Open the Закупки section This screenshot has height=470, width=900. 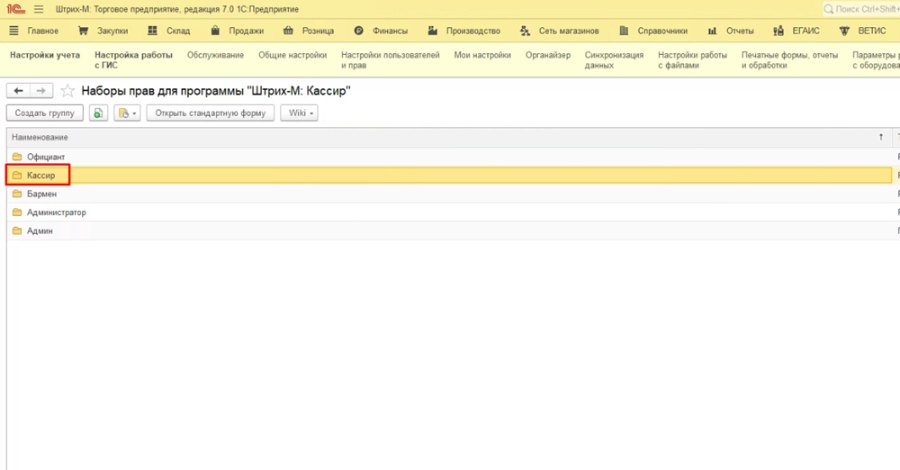pos(112,30)
